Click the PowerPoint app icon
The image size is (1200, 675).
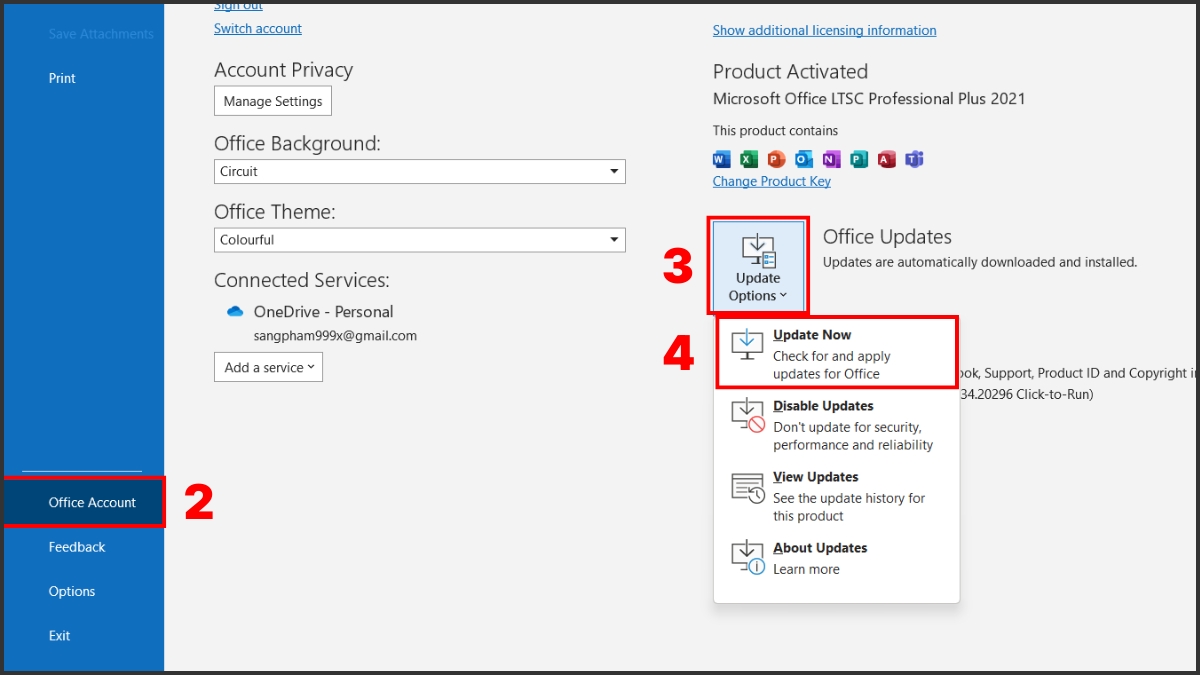[776, 159]
